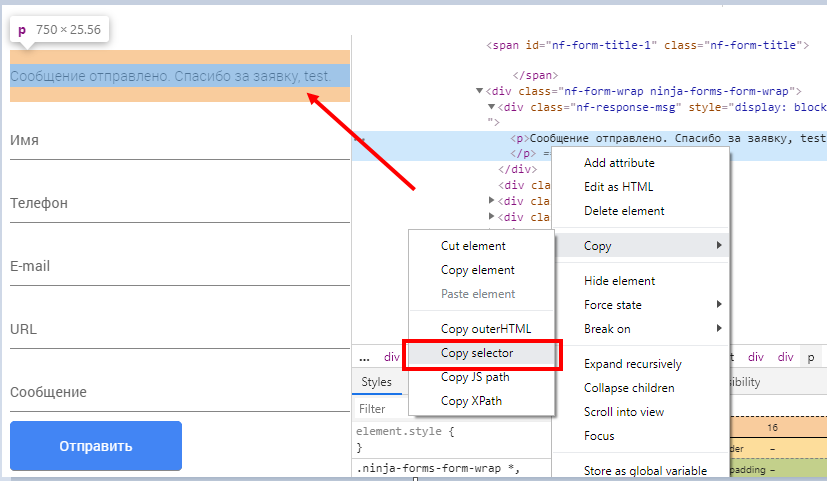The image size is (827, 481).
Task: Select Copy XPath in the copy submenu
Action: [x=471, y=401]
